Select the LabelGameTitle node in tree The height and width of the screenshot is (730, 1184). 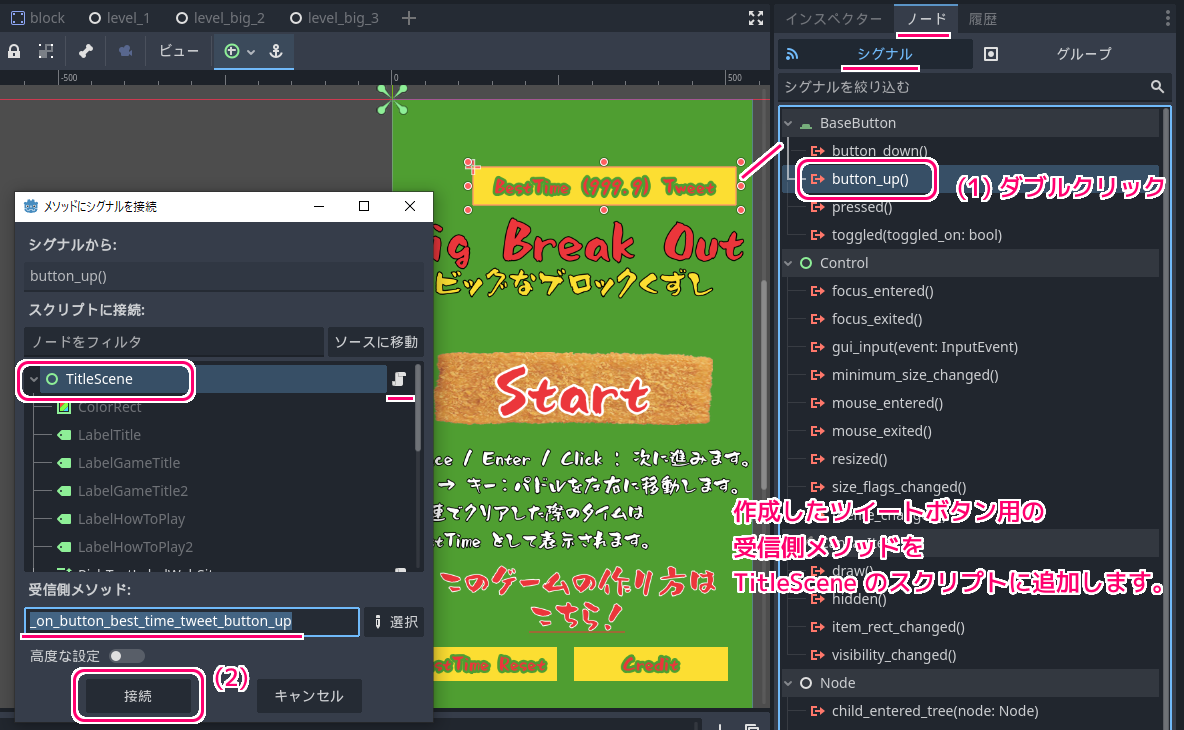pos(129,463)
